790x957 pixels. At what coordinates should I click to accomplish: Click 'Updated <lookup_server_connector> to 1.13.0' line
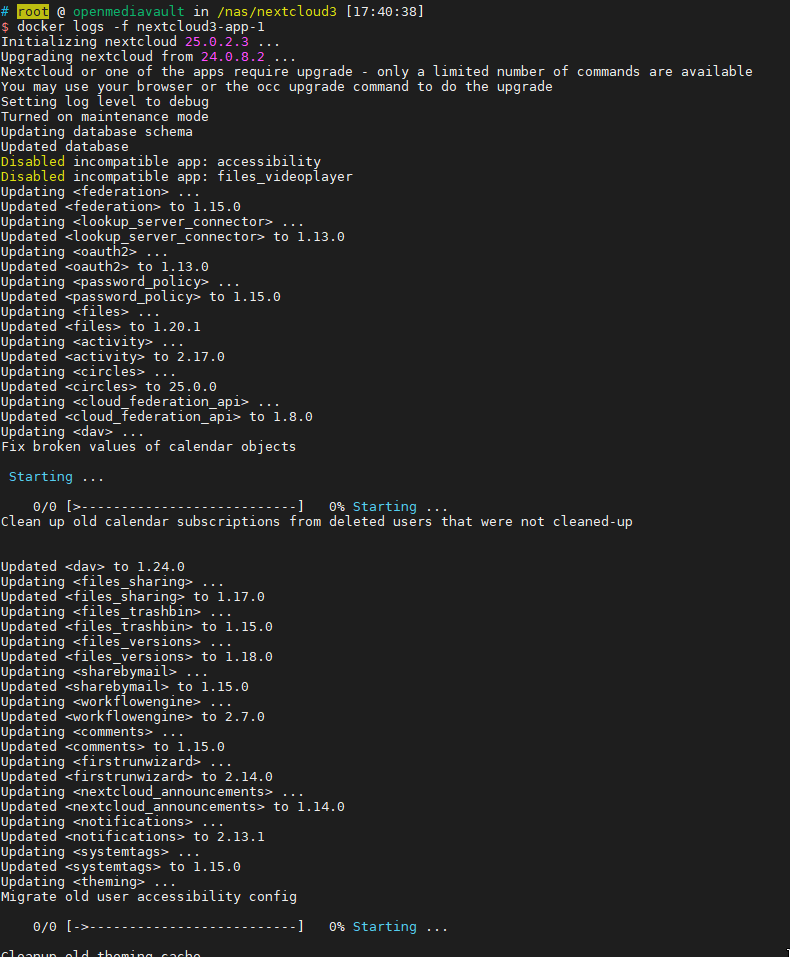172,236
